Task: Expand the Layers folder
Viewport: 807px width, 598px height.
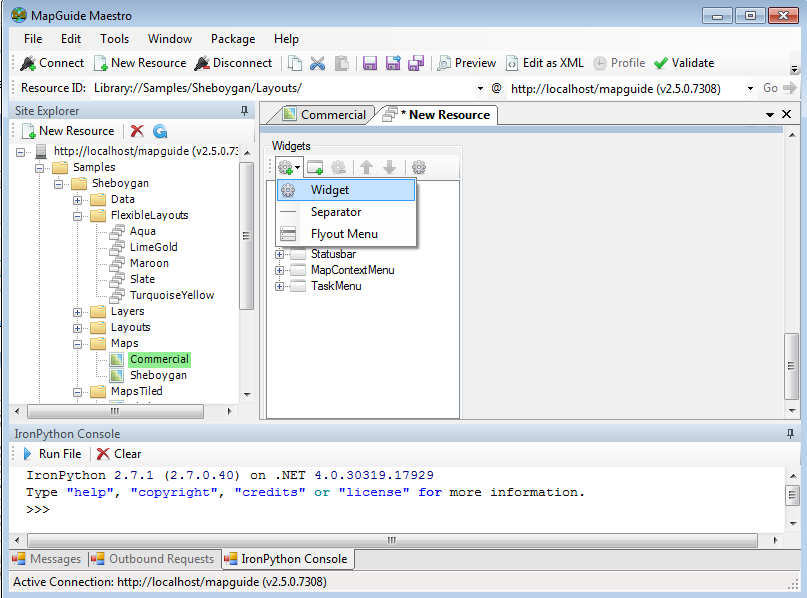Action: coord(77,312)
